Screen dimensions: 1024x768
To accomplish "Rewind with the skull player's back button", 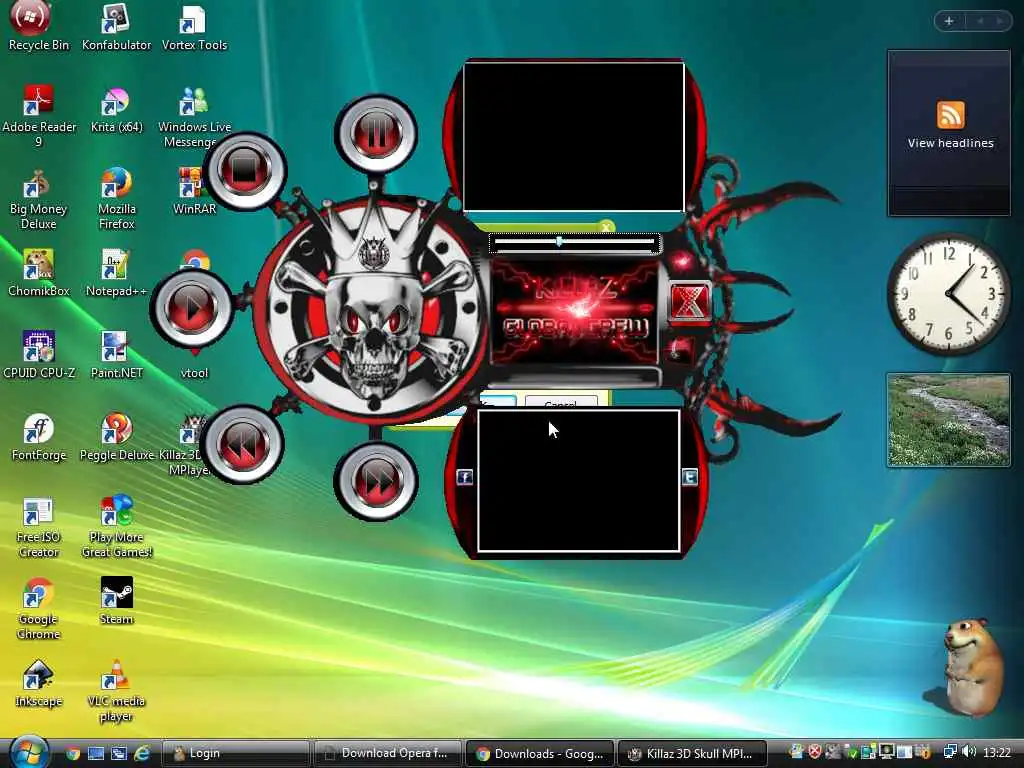I will (242, 444).
